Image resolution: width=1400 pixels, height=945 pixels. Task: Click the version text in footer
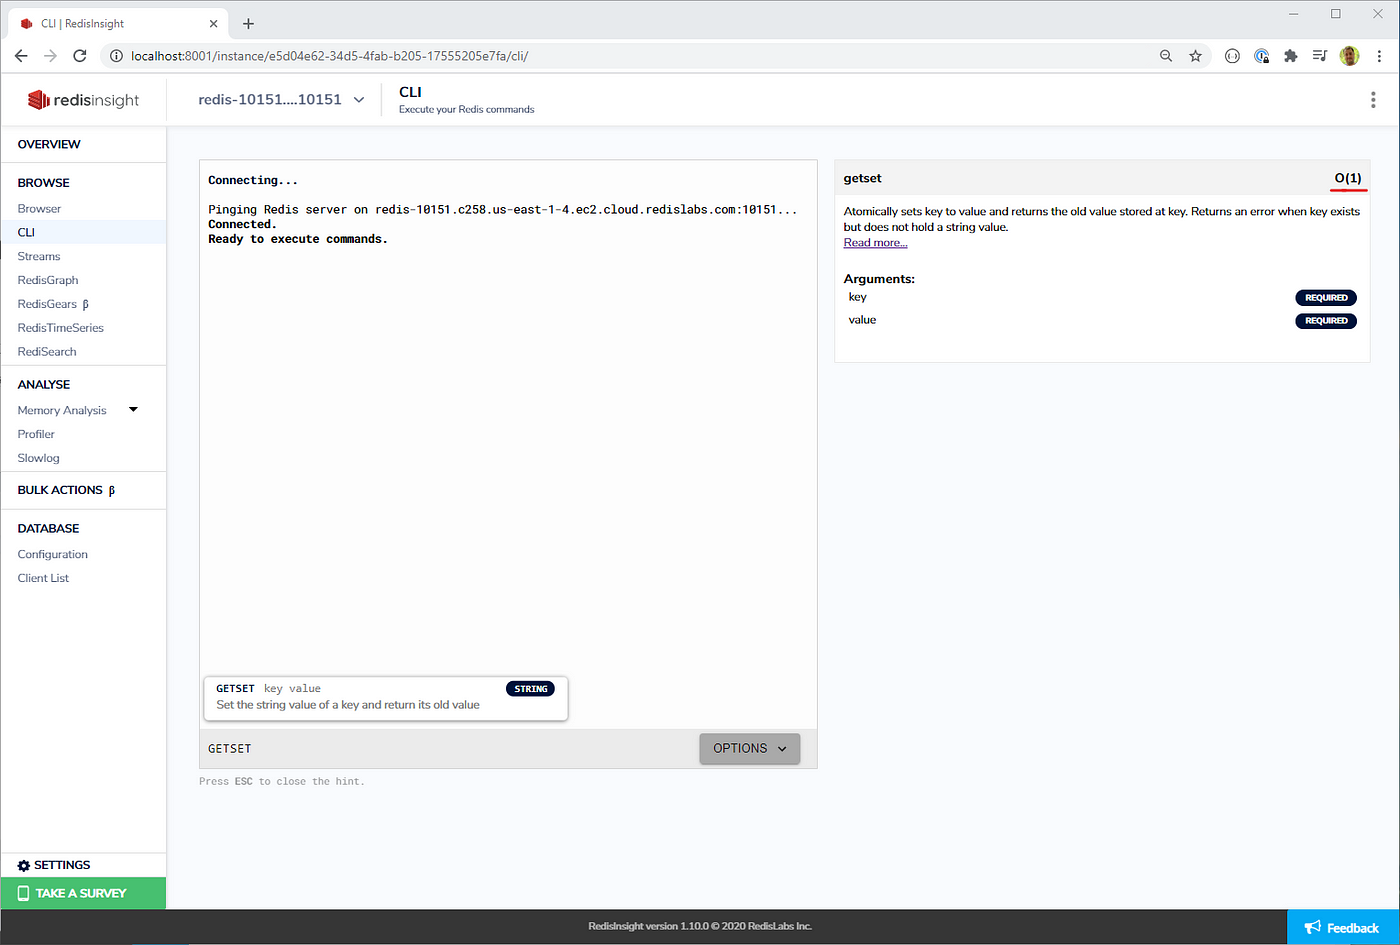(700, 926)
